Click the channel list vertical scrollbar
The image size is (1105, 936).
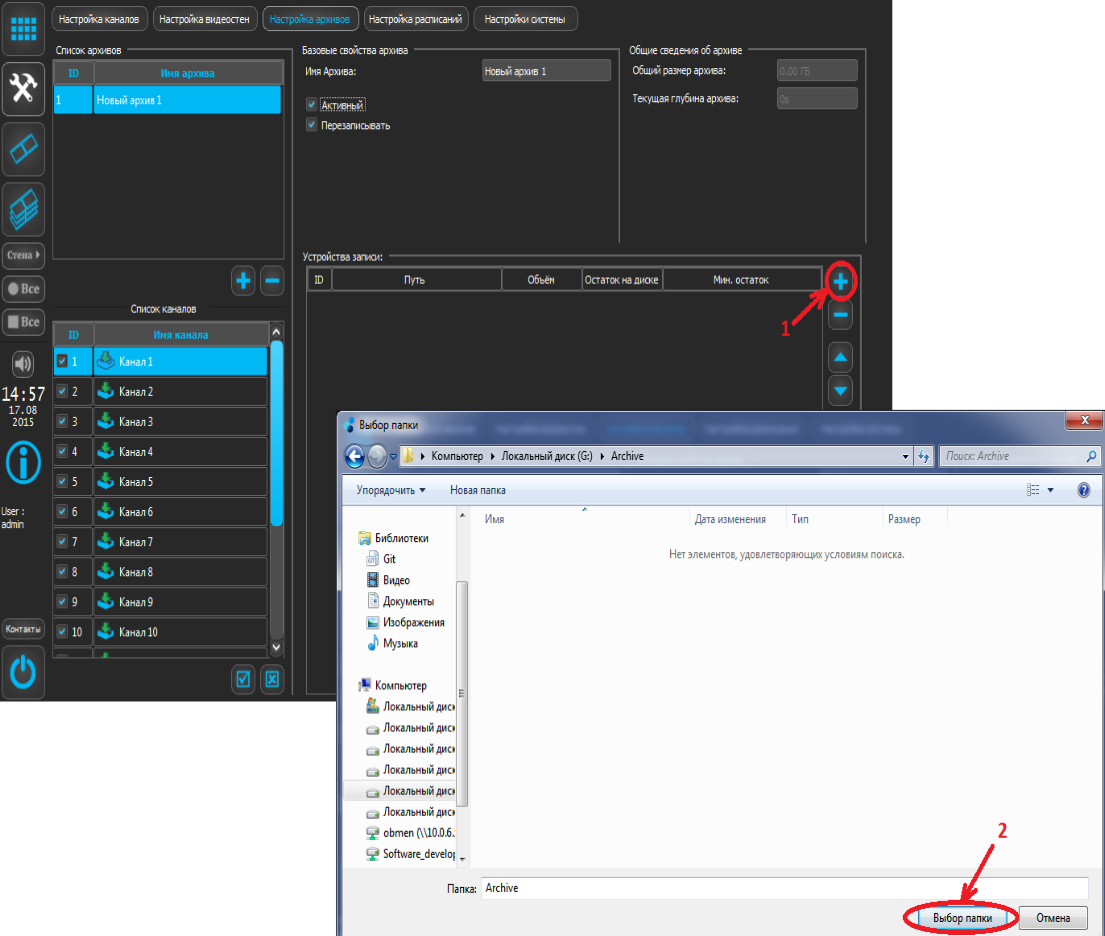click(277, 430)
